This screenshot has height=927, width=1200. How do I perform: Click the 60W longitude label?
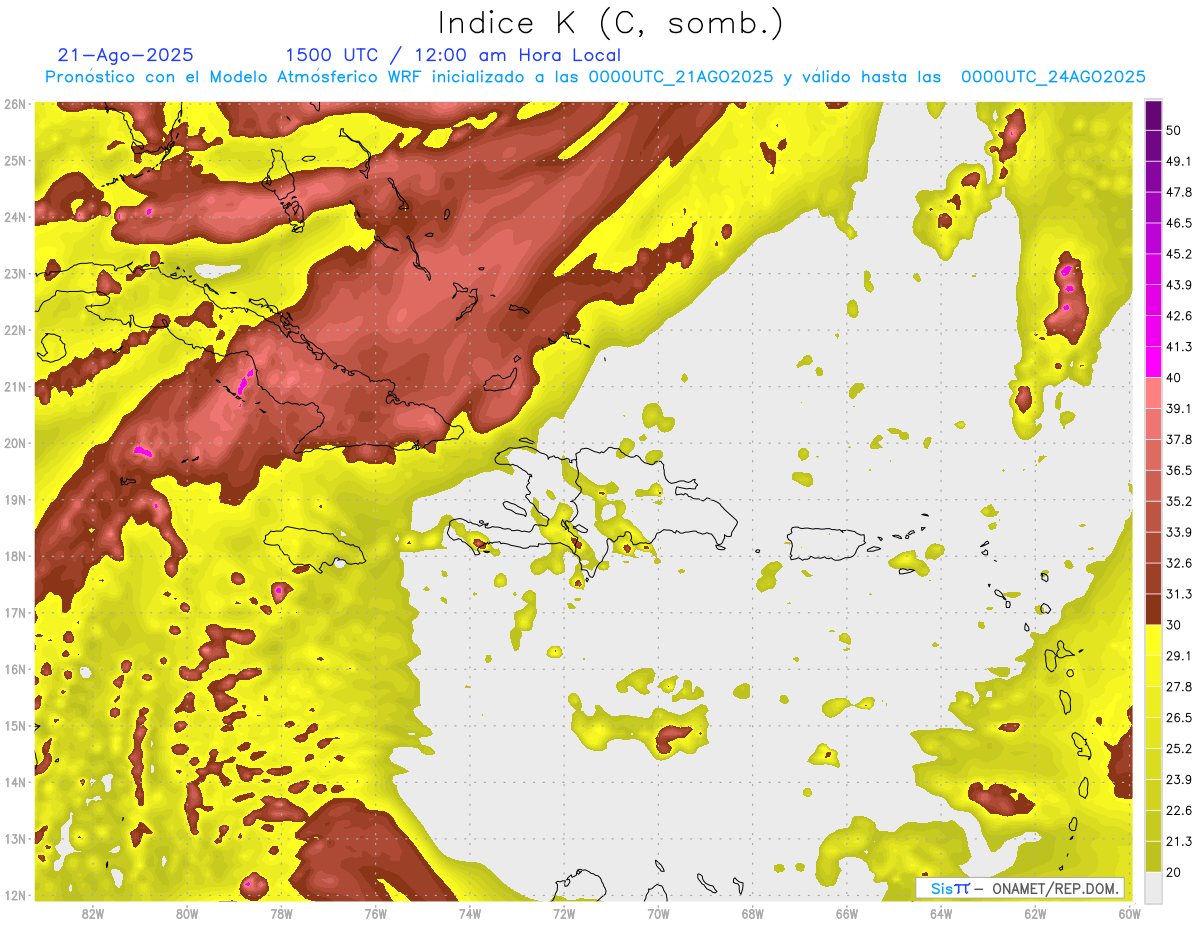1130,914
